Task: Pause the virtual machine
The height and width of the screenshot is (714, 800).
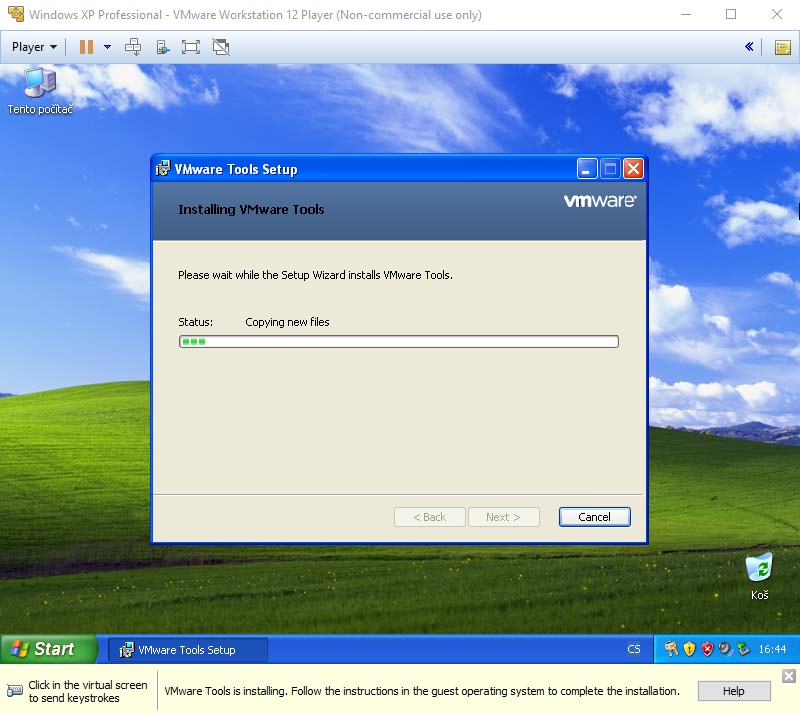Action: 86,47
